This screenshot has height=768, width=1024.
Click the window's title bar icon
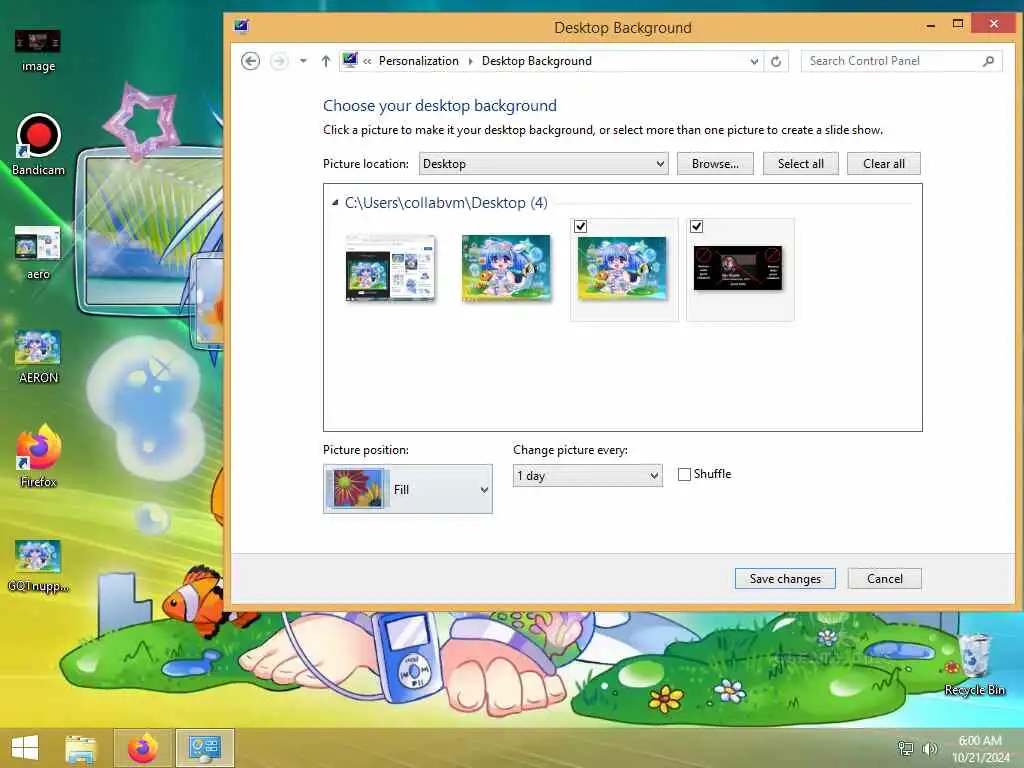tap(242, 27)
